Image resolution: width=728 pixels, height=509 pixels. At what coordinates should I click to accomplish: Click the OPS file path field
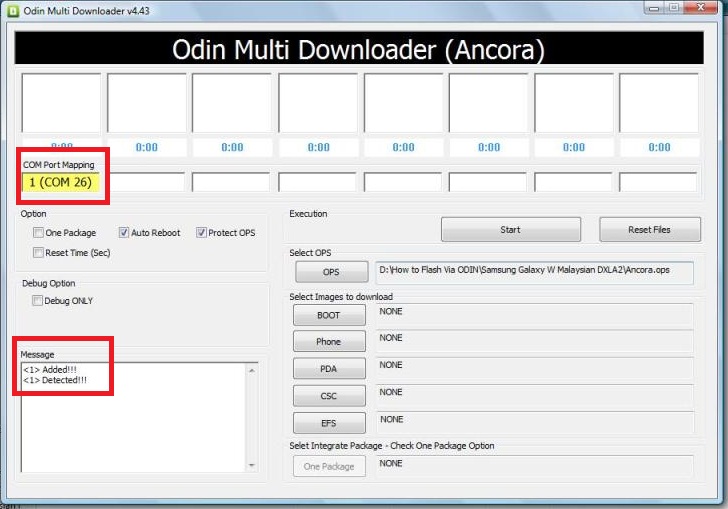[x=534, y=273]
